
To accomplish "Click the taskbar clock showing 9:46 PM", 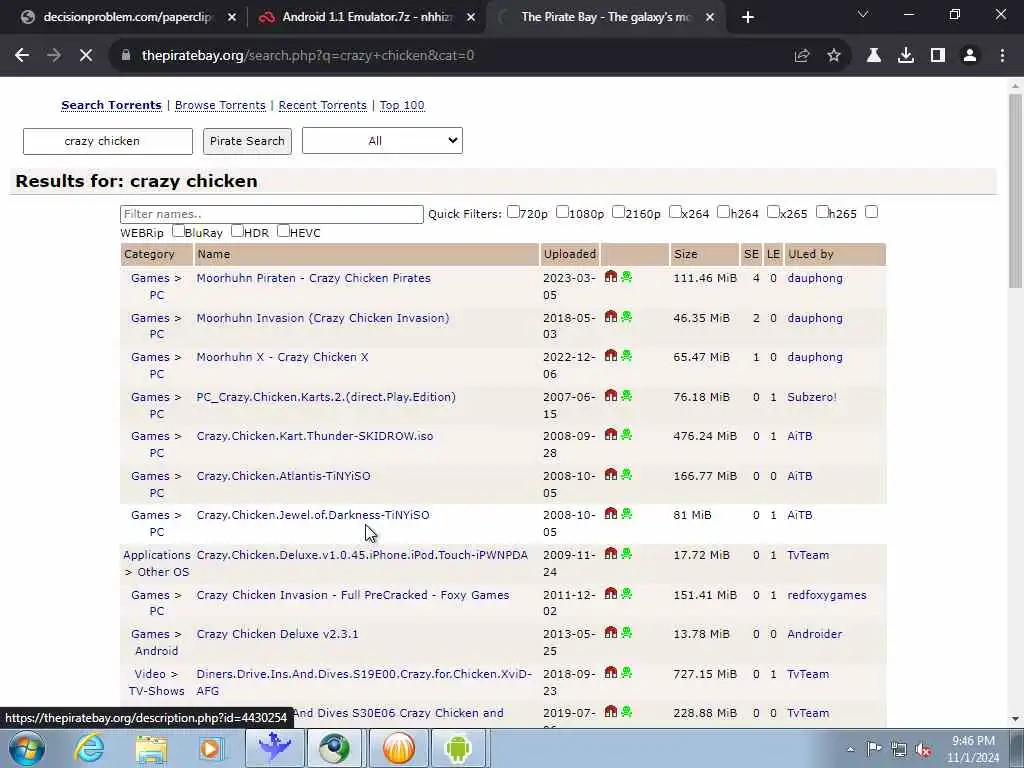I will [x=973, y=749].
